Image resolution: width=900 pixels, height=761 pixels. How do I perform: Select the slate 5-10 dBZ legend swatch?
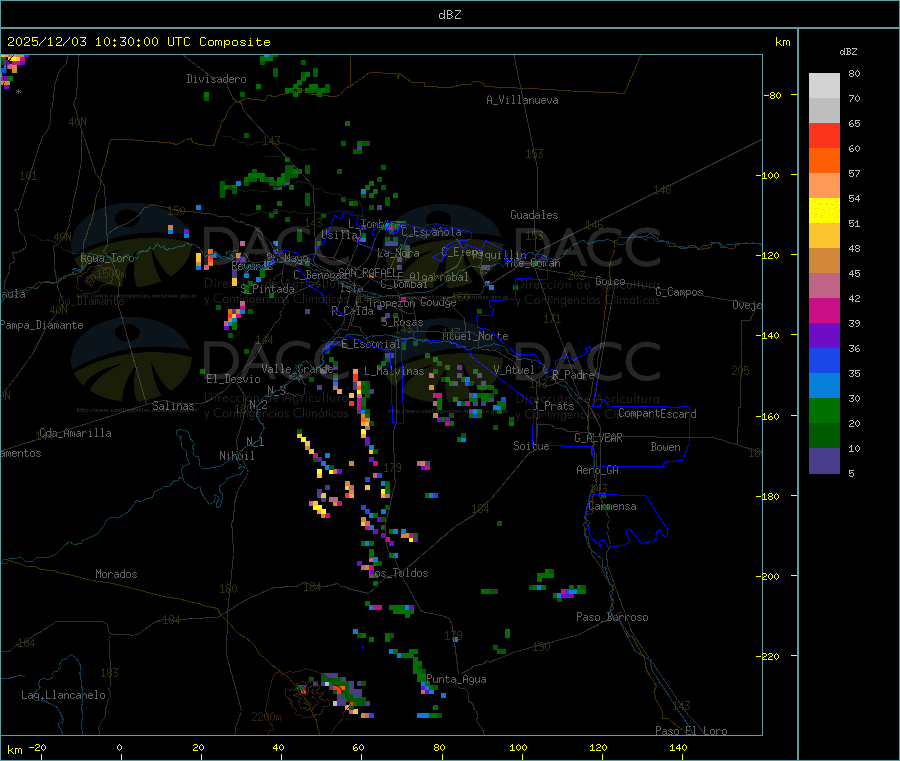click(824, 461)
